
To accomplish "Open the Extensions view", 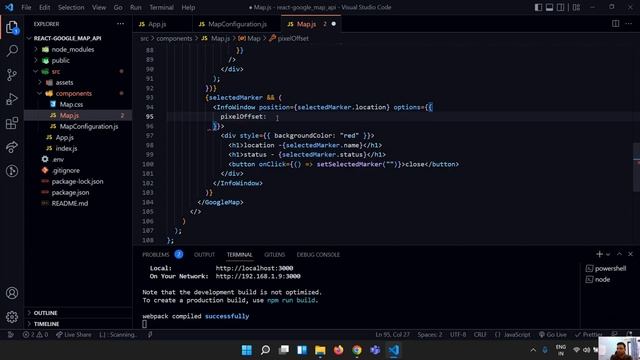I will click(12, 123).
